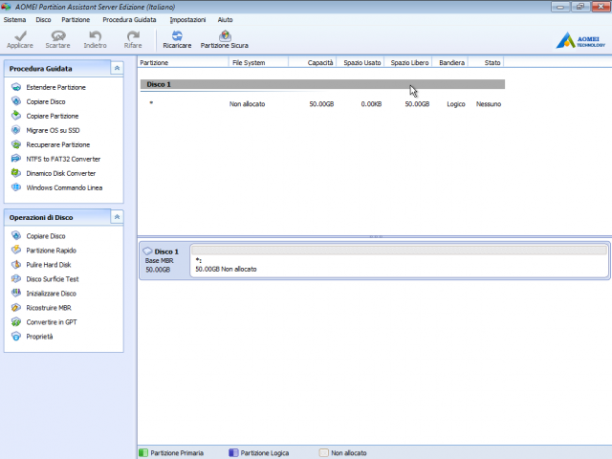Click the Applicare checkmark toolbar icon
Image resolution: width=612 pixels, height=459 pixels.
pos(20,36)
